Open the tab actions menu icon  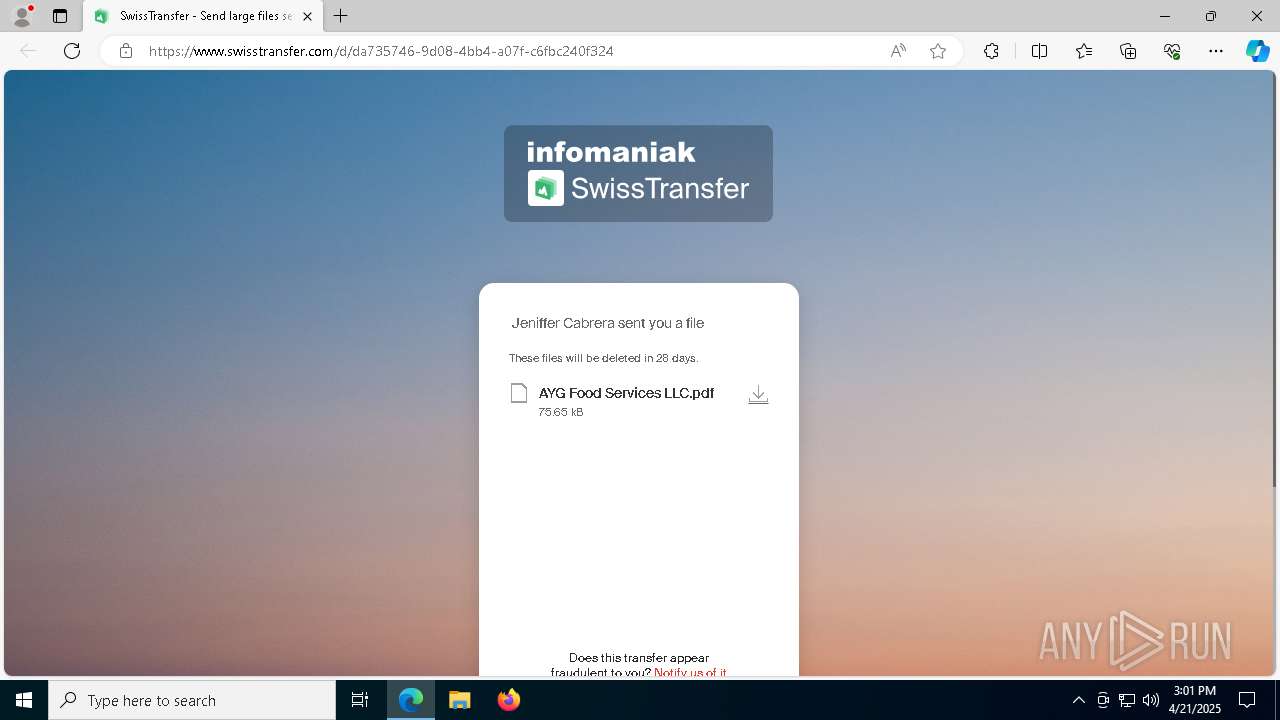coord(60,16)
